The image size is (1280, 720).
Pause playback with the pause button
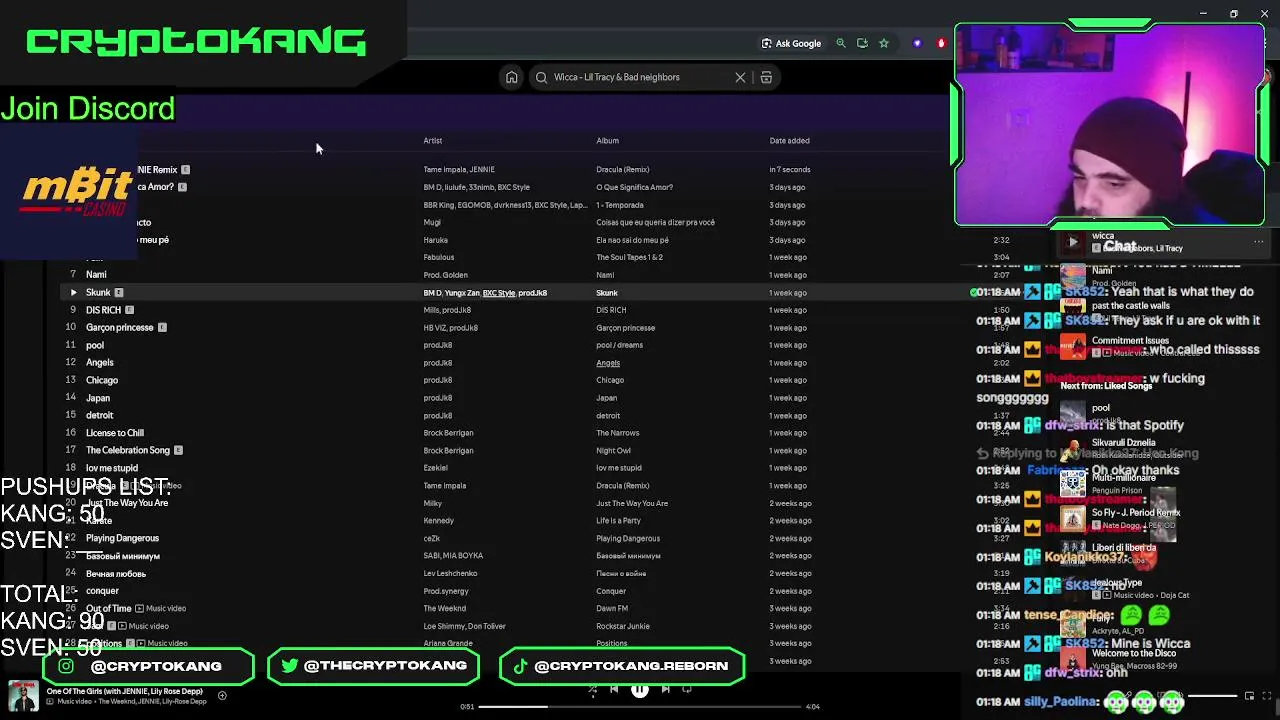point(639,689)
